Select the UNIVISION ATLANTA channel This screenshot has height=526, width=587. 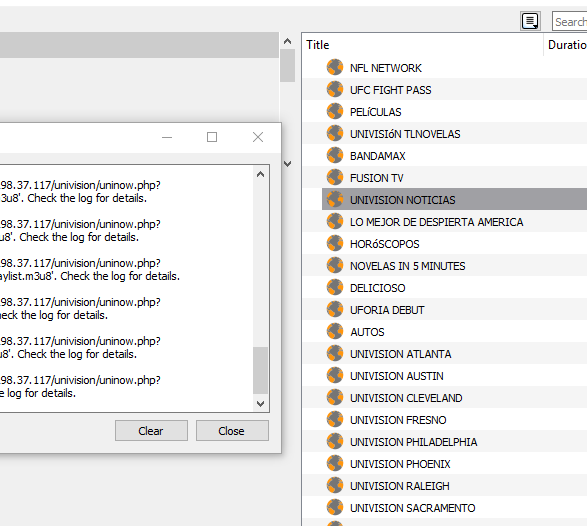click(x=401, y=354)
